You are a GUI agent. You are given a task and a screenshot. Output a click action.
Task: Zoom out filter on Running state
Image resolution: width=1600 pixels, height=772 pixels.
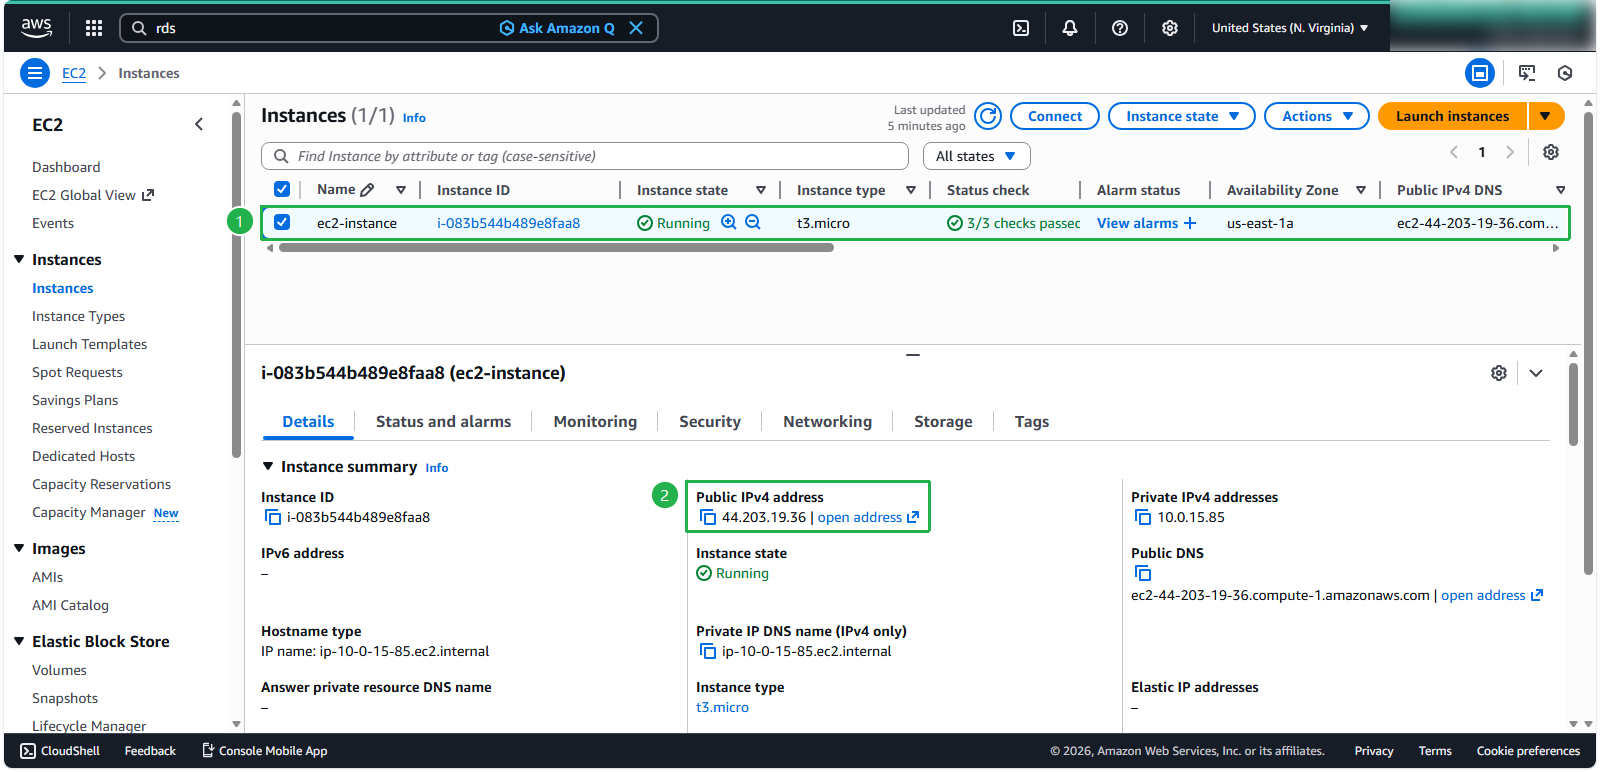(753, 222)
